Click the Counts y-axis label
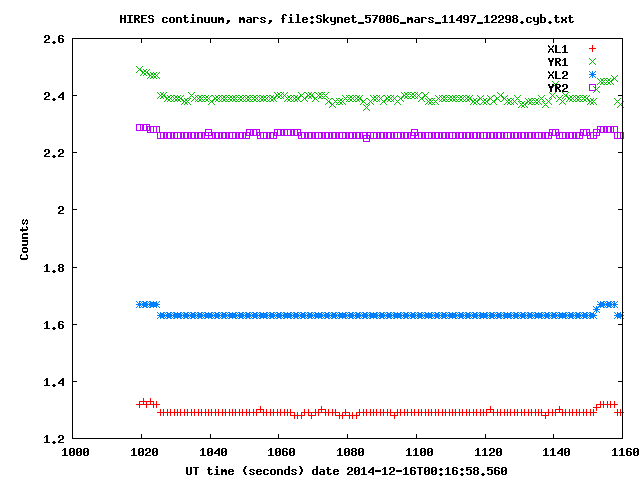The image size is (640, 480). [24, 239]
